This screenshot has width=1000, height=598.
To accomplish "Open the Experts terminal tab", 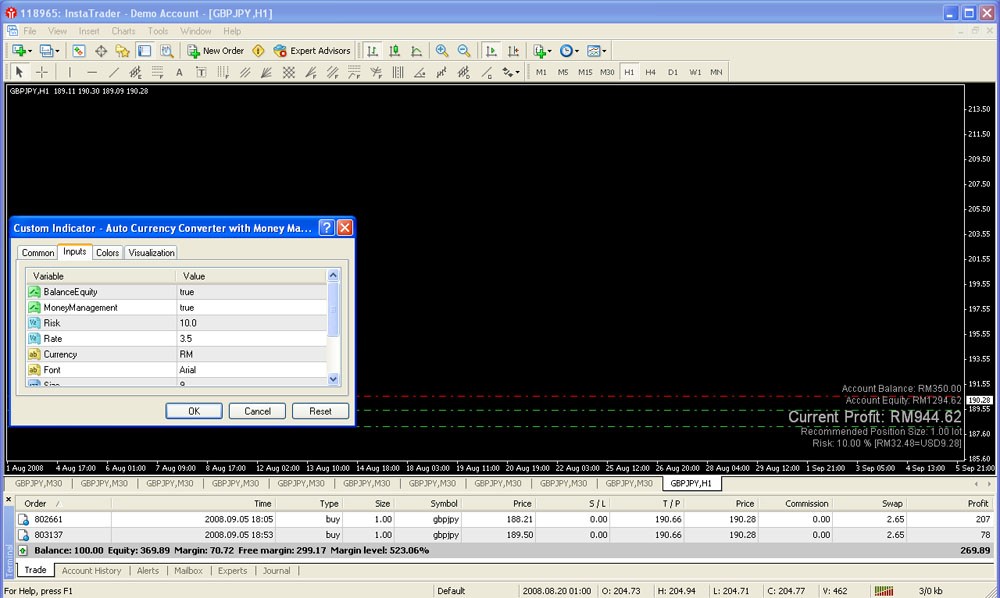I will [232, 571].
